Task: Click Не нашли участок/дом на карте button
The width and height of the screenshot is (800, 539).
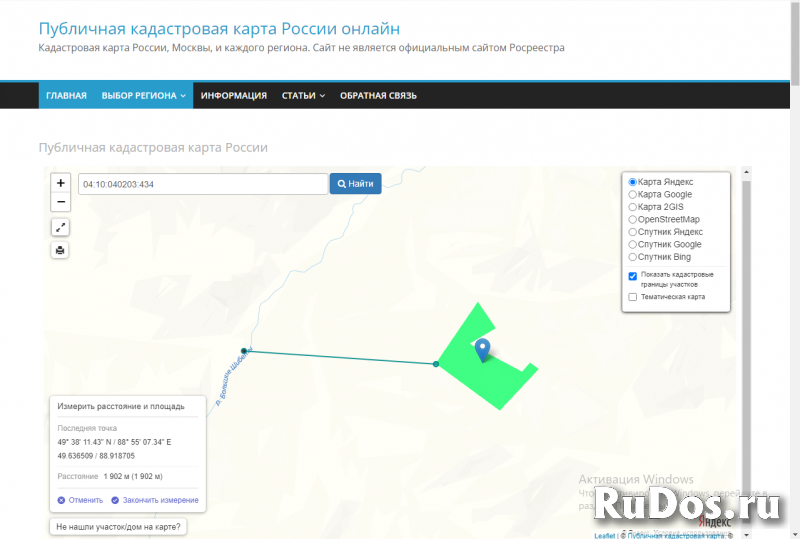Action: click(x=118, y=527)
